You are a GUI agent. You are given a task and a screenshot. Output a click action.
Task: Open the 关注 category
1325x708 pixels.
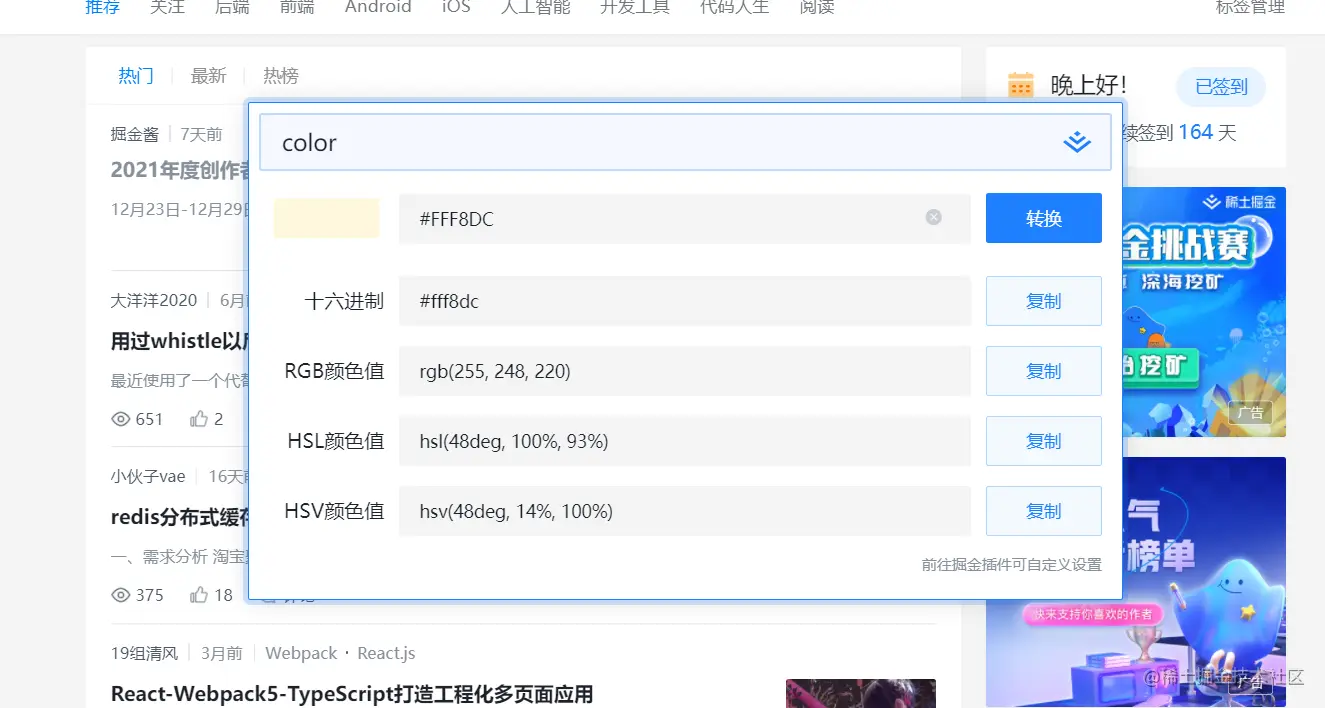click(167, 7)
